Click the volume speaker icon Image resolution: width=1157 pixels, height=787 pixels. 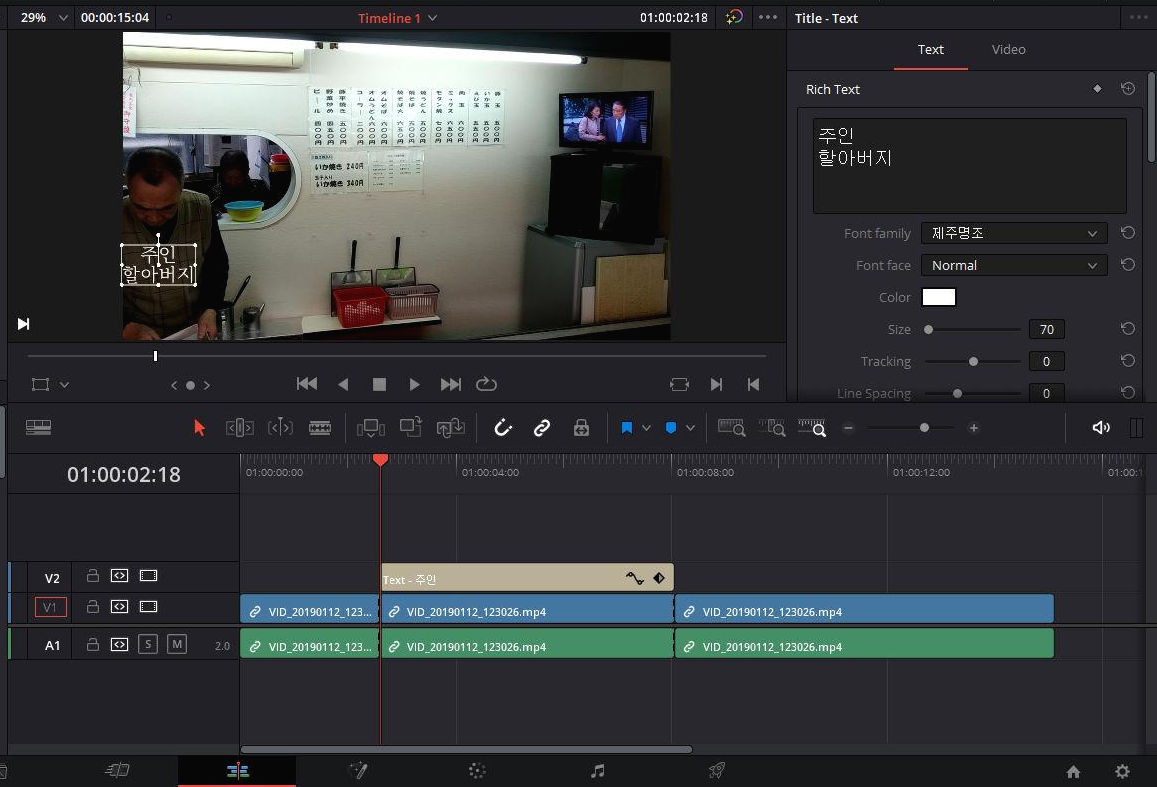pyautogui.click(x=1101, y=428)
